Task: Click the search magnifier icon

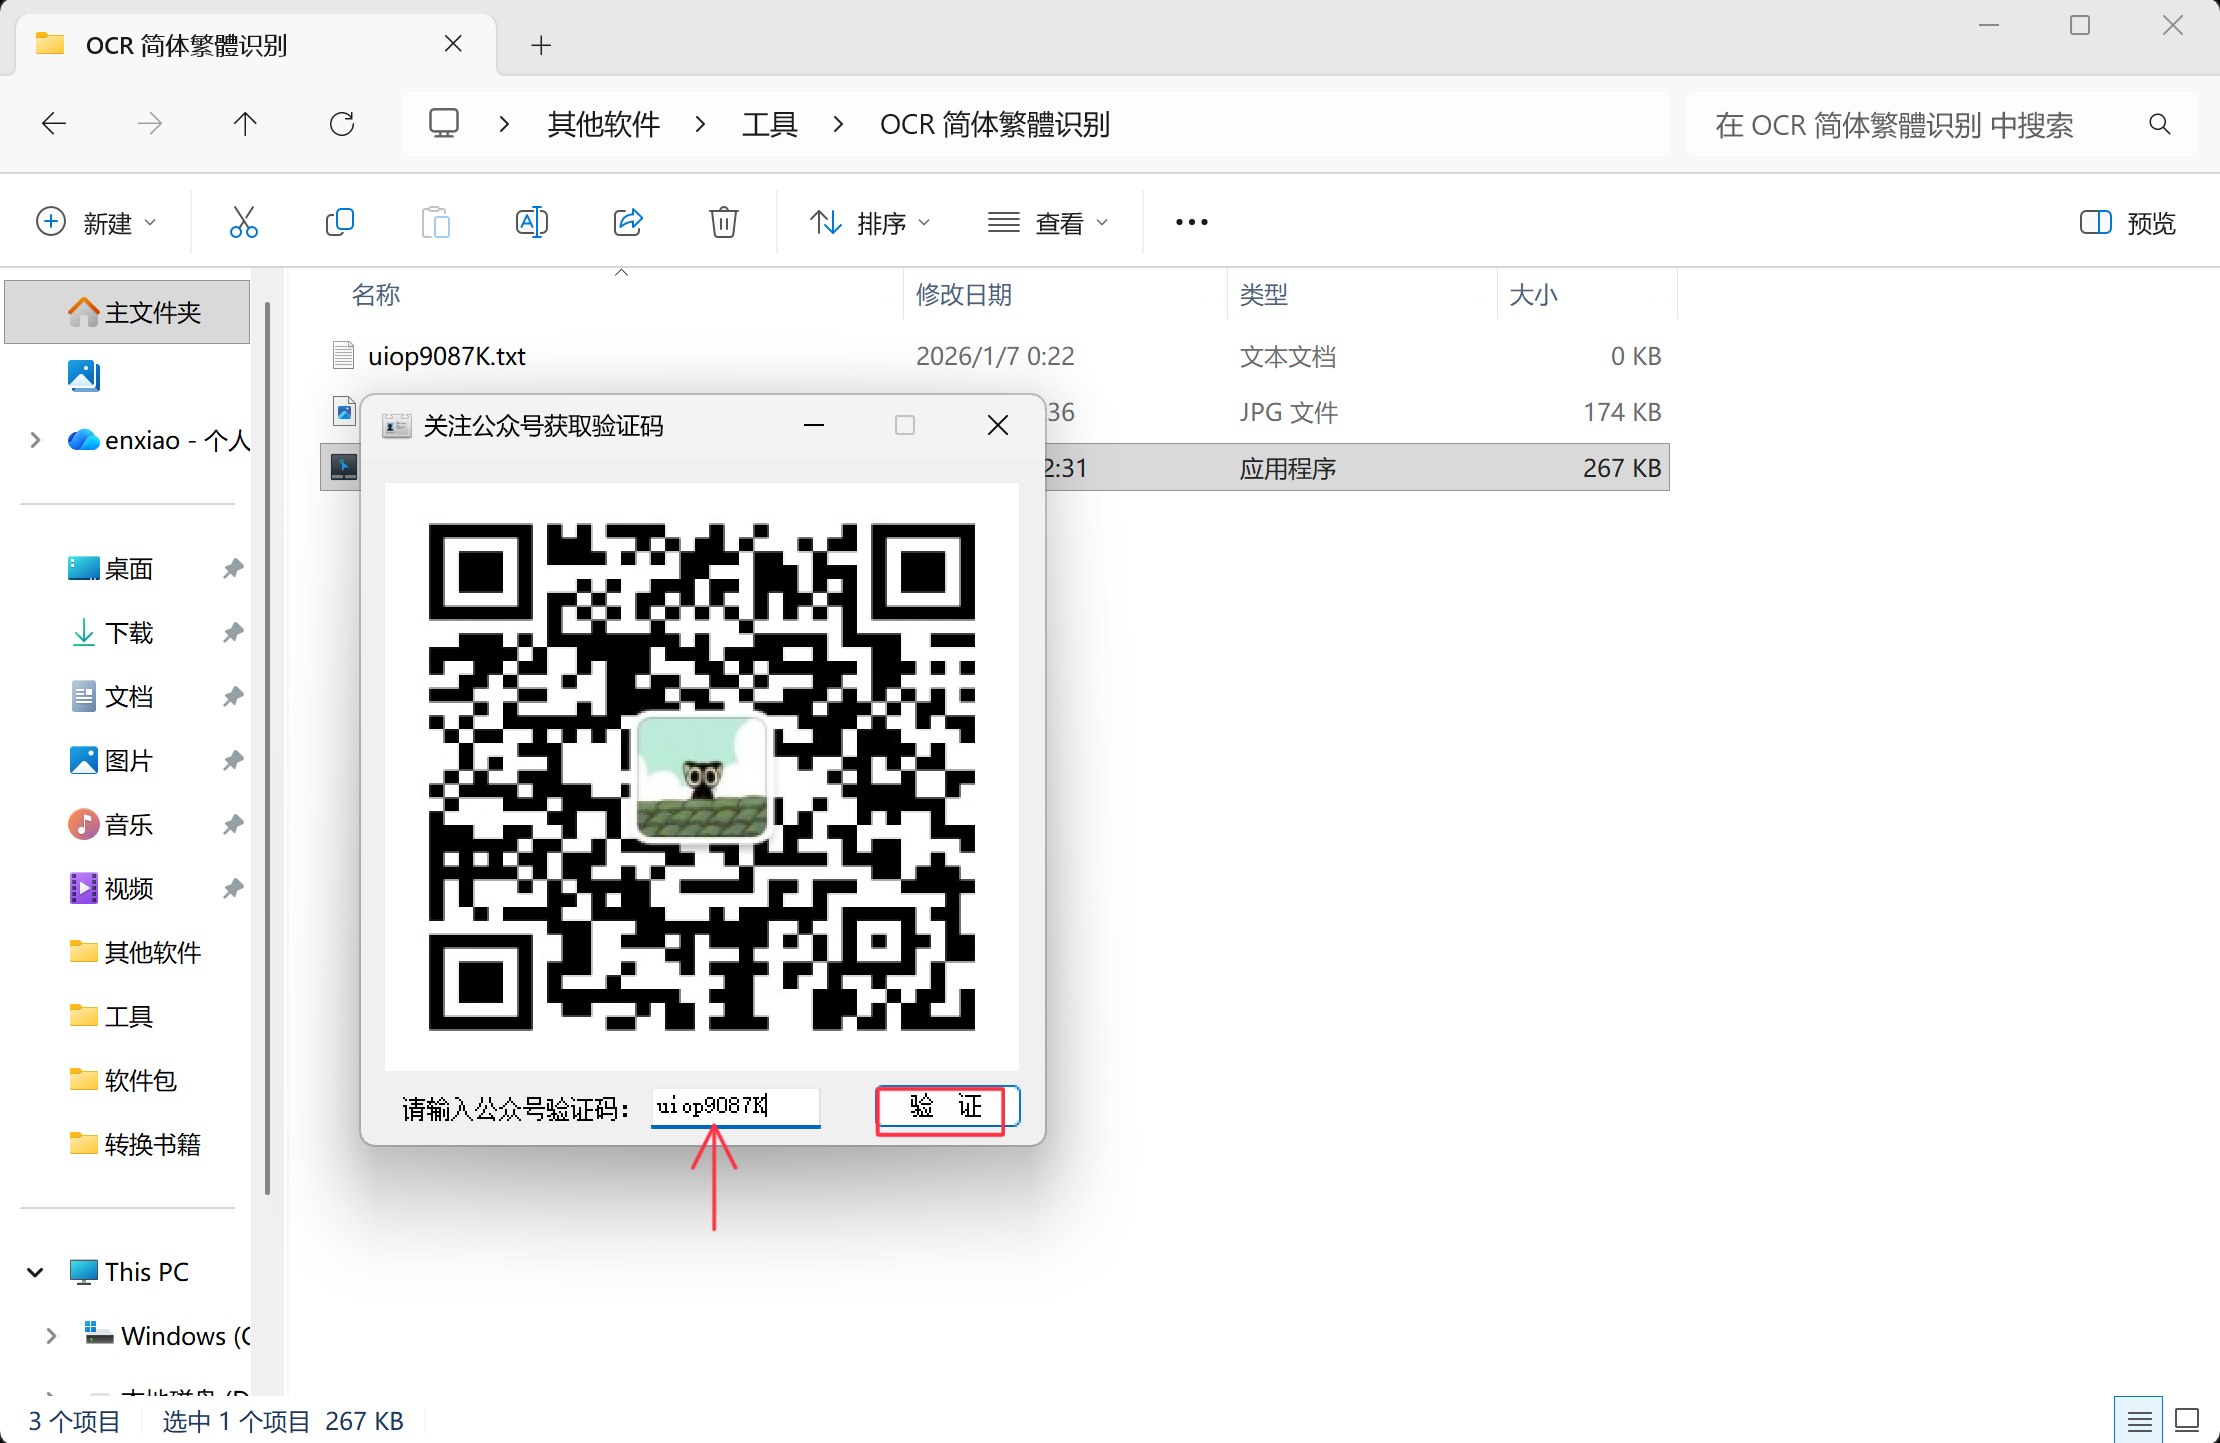Action: pos(2159,124)
